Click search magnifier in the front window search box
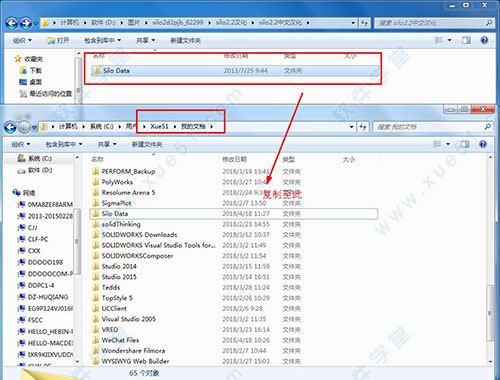Viewport: 500px width, 380px height. 487,127
